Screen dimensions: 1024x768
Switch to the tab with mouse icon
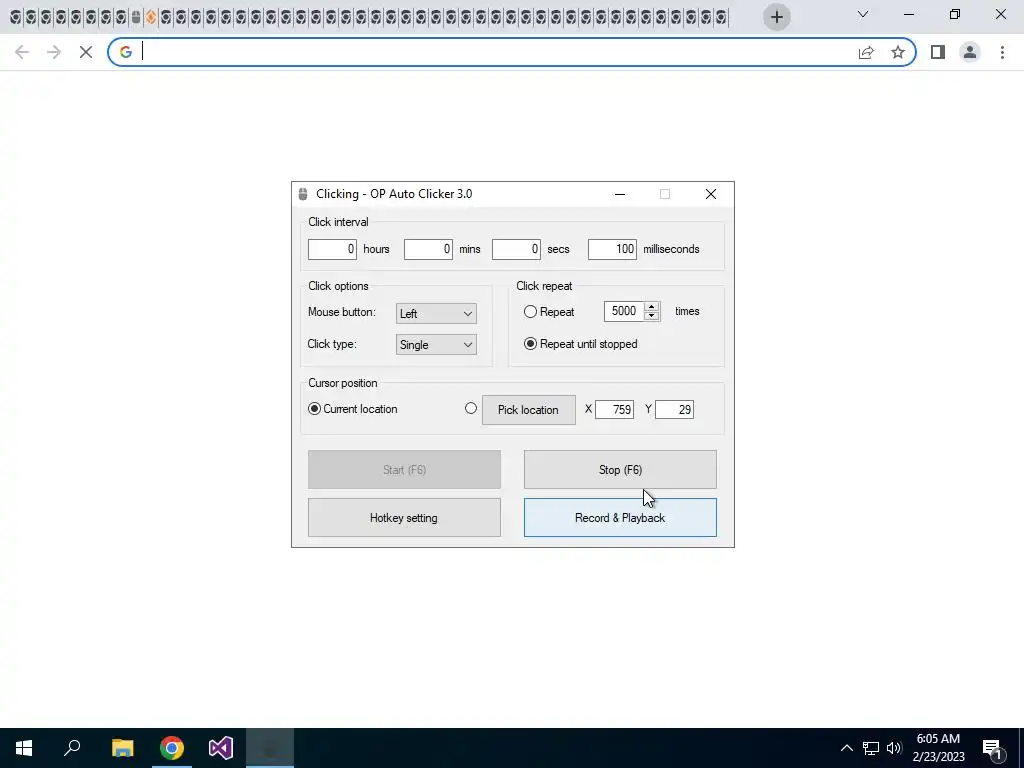pyautogui.click(x=136, y=17)
